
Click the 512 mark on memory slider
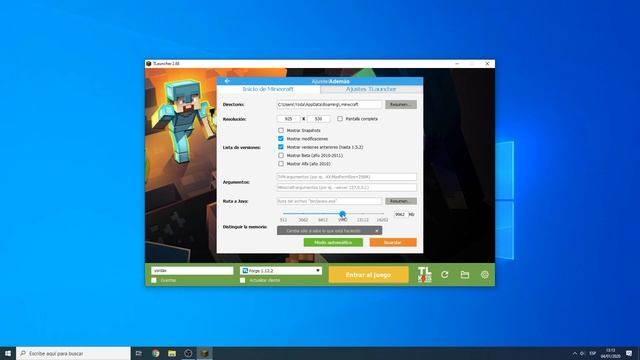click(283, 220)
